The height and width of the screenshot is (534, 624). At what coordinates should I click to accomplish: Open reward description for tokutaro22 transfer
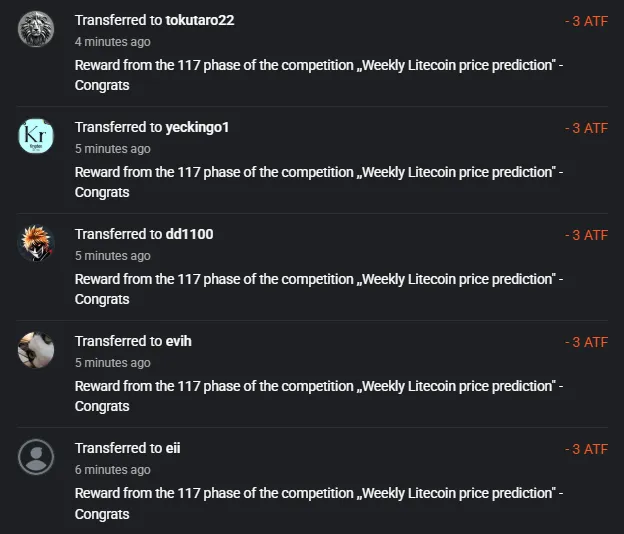319,75
